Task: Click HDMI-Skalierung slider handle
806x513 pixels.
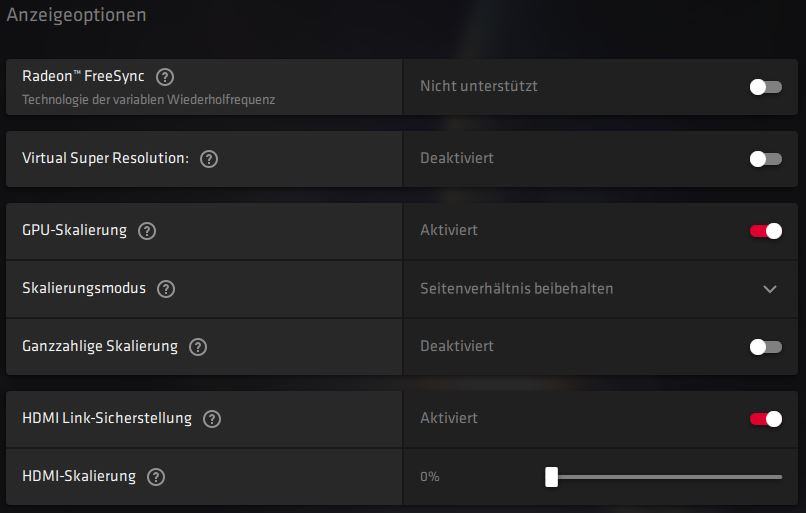Action: [x=552, y=477]
